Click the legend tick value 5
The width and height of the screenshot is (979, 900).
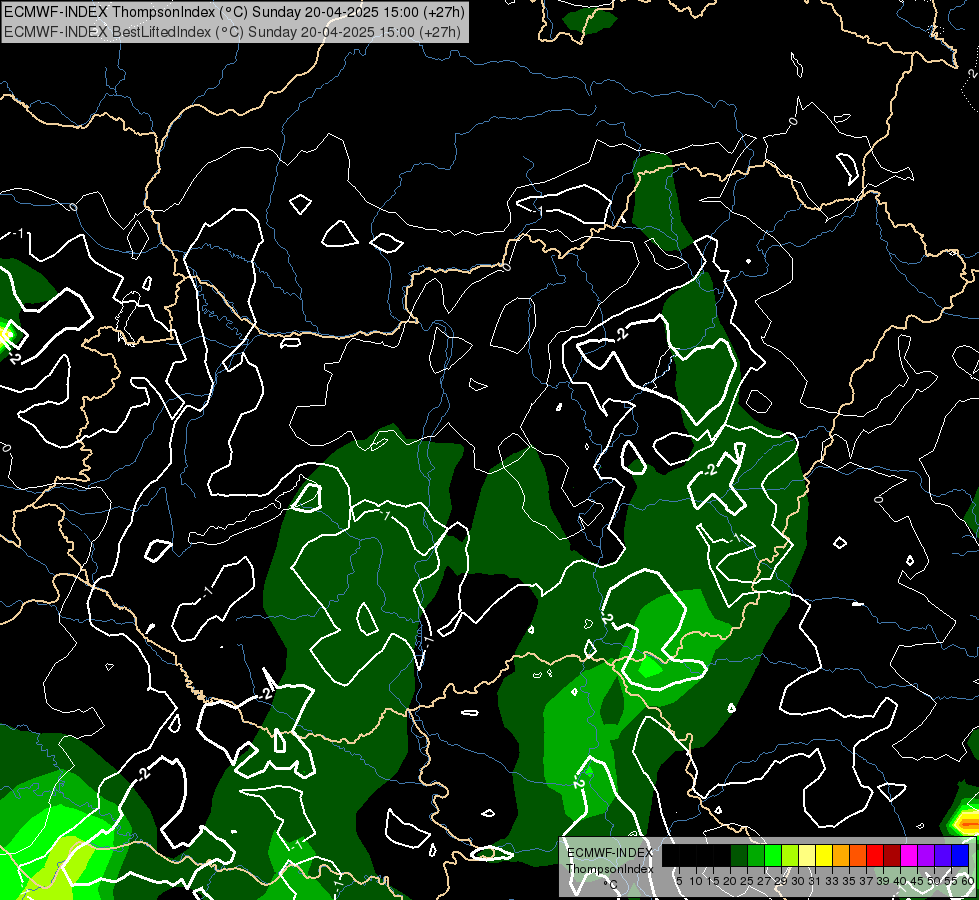[679, 881]
